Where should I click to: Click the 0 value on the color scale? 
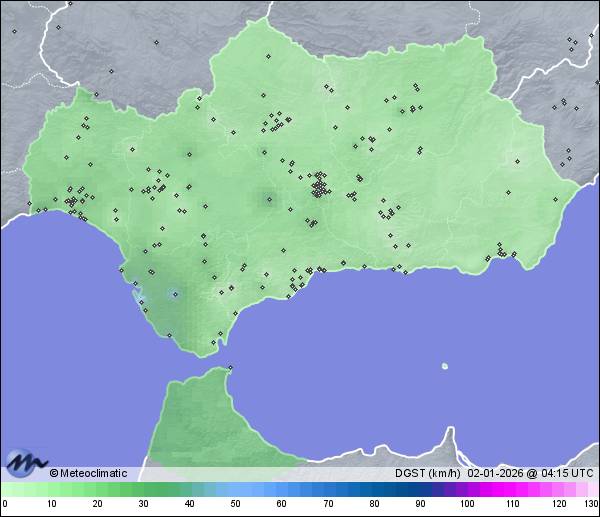[x=4, y=503]
